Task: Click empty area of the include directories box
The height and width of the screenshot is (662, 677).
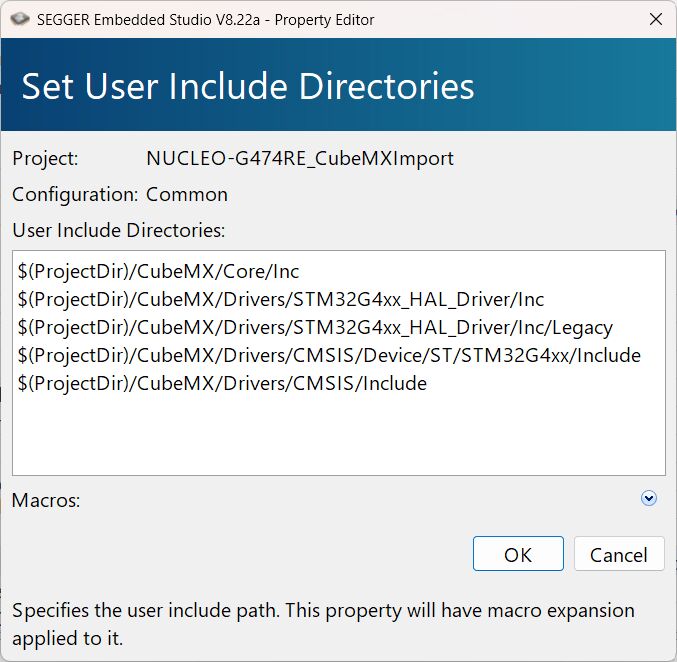Action: tap(338, 435)
